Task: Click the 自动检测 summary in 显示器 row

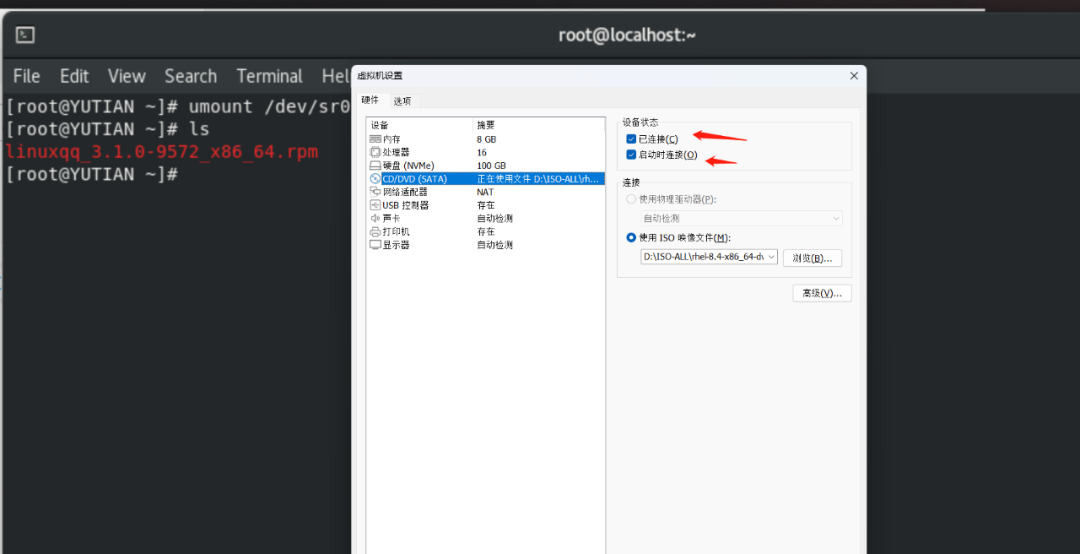Action: (495, 245)
